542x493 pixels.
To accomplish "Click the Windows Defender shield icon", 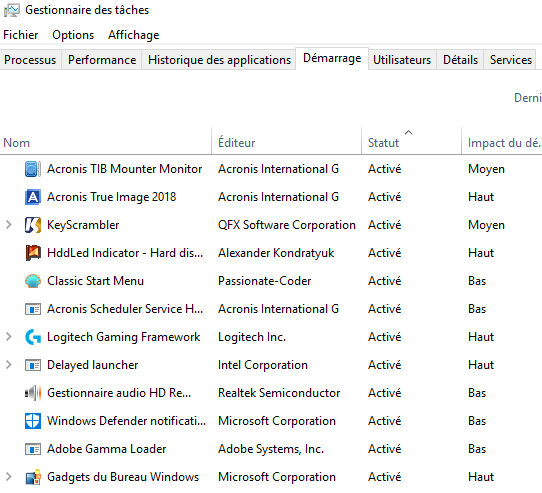I will pos(33,421).
